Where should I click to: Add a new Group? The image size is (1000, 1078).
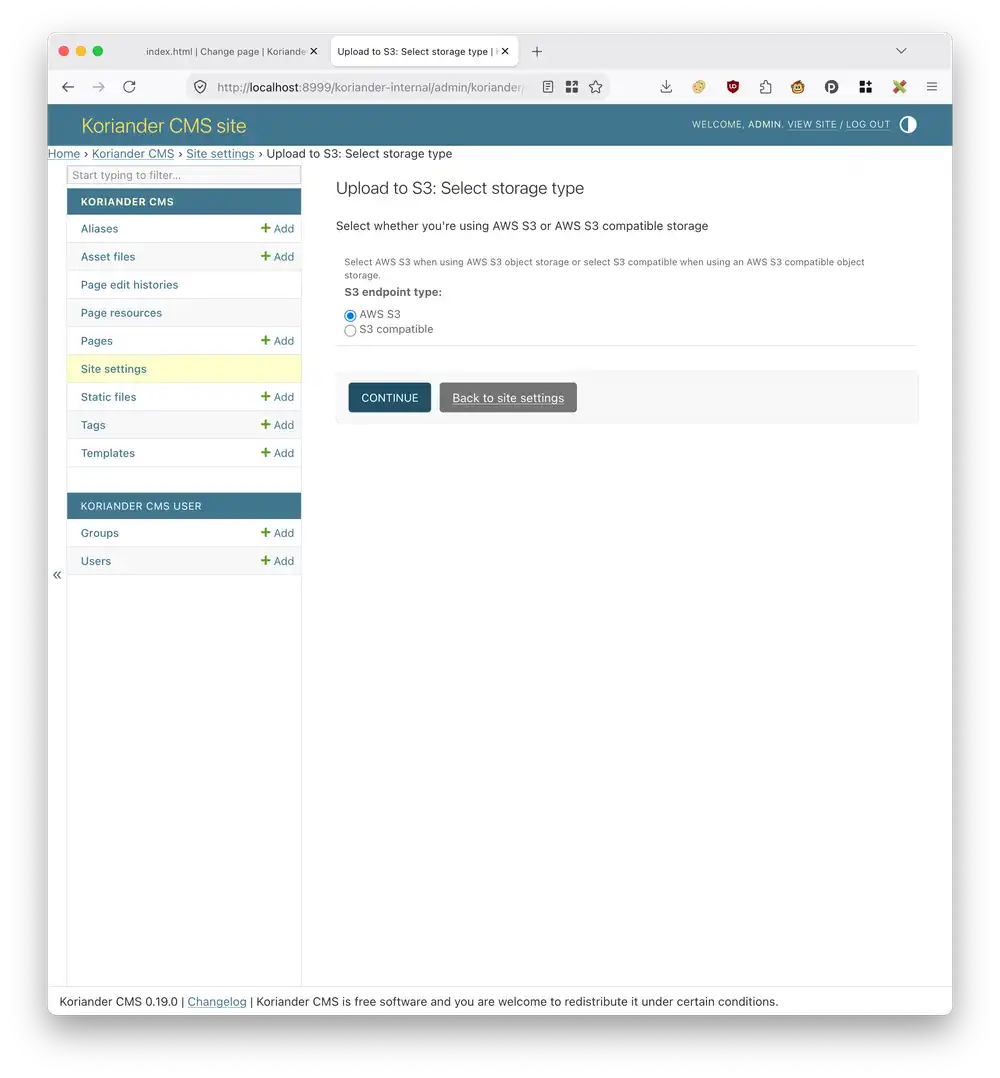coord(278,534)
